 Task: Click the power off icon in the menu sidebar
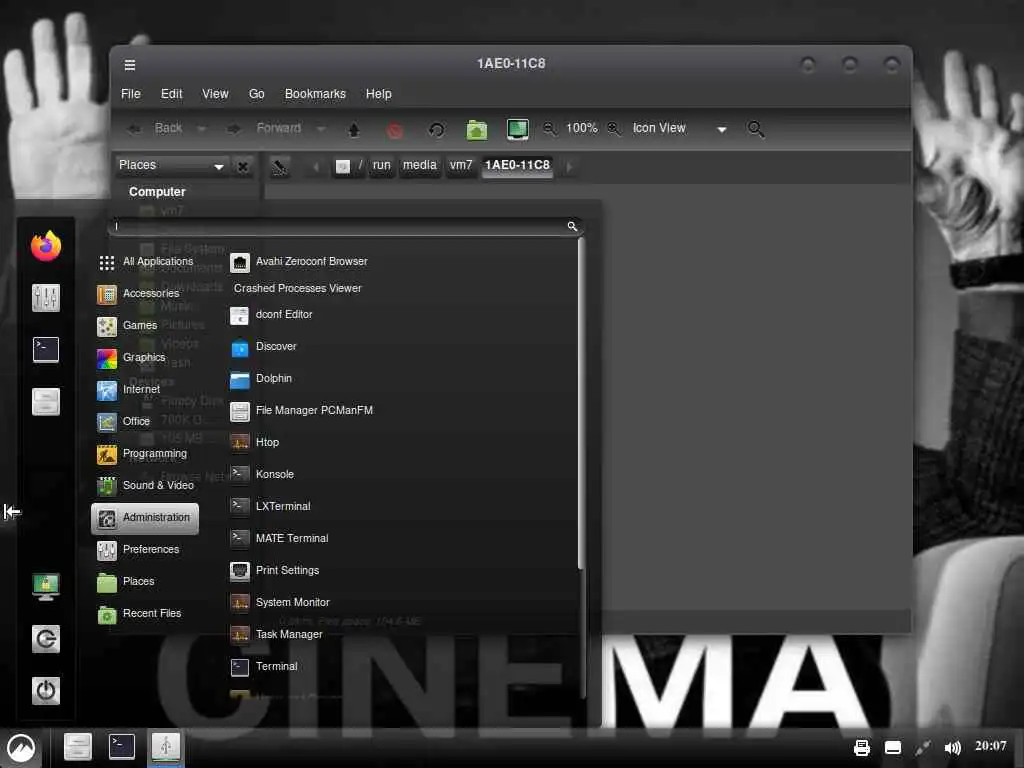point(46,690)
